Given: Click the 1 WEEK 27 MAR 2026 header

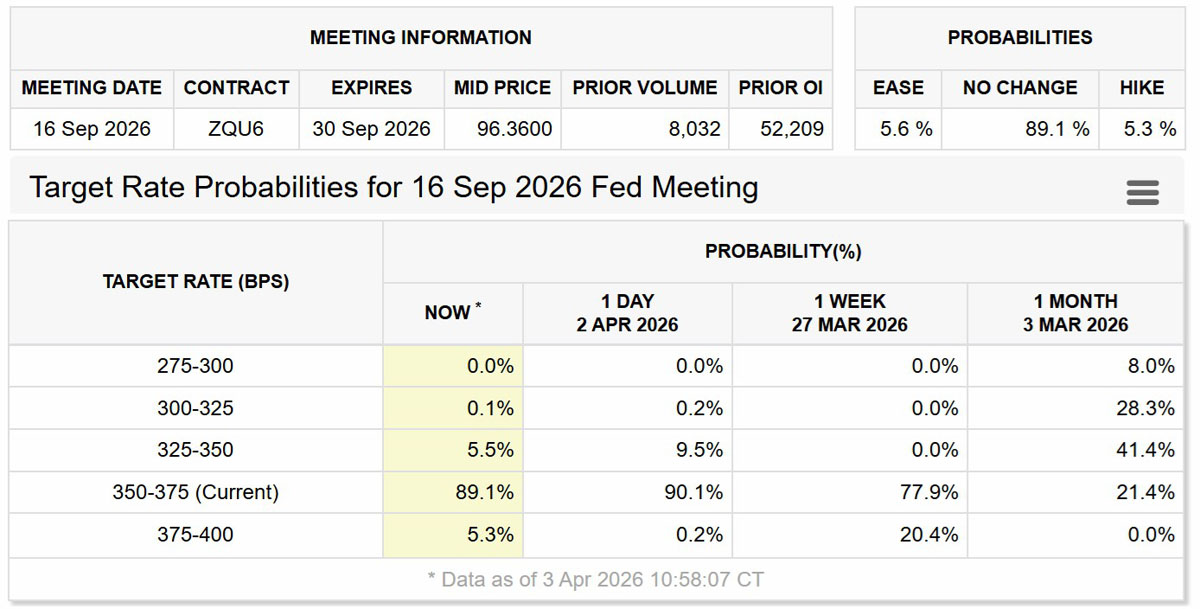Looking at the screenshot, I should (849, 312).
